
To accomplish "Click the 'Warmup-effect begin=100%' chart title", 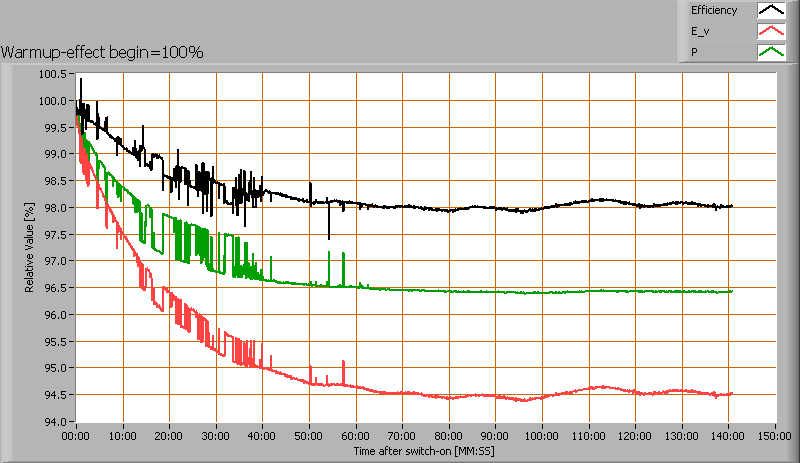I will coord(103,52).
